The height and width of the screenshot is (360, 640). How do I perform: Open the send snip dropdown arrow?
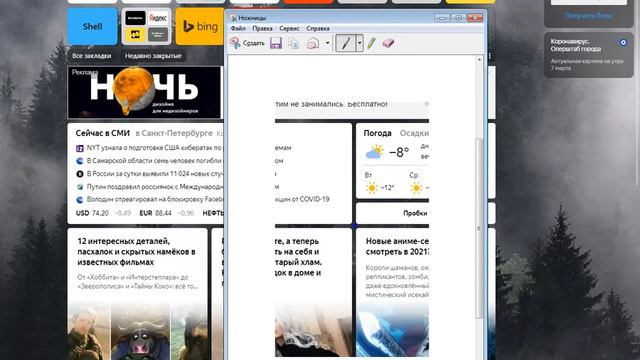pos(327,43)
